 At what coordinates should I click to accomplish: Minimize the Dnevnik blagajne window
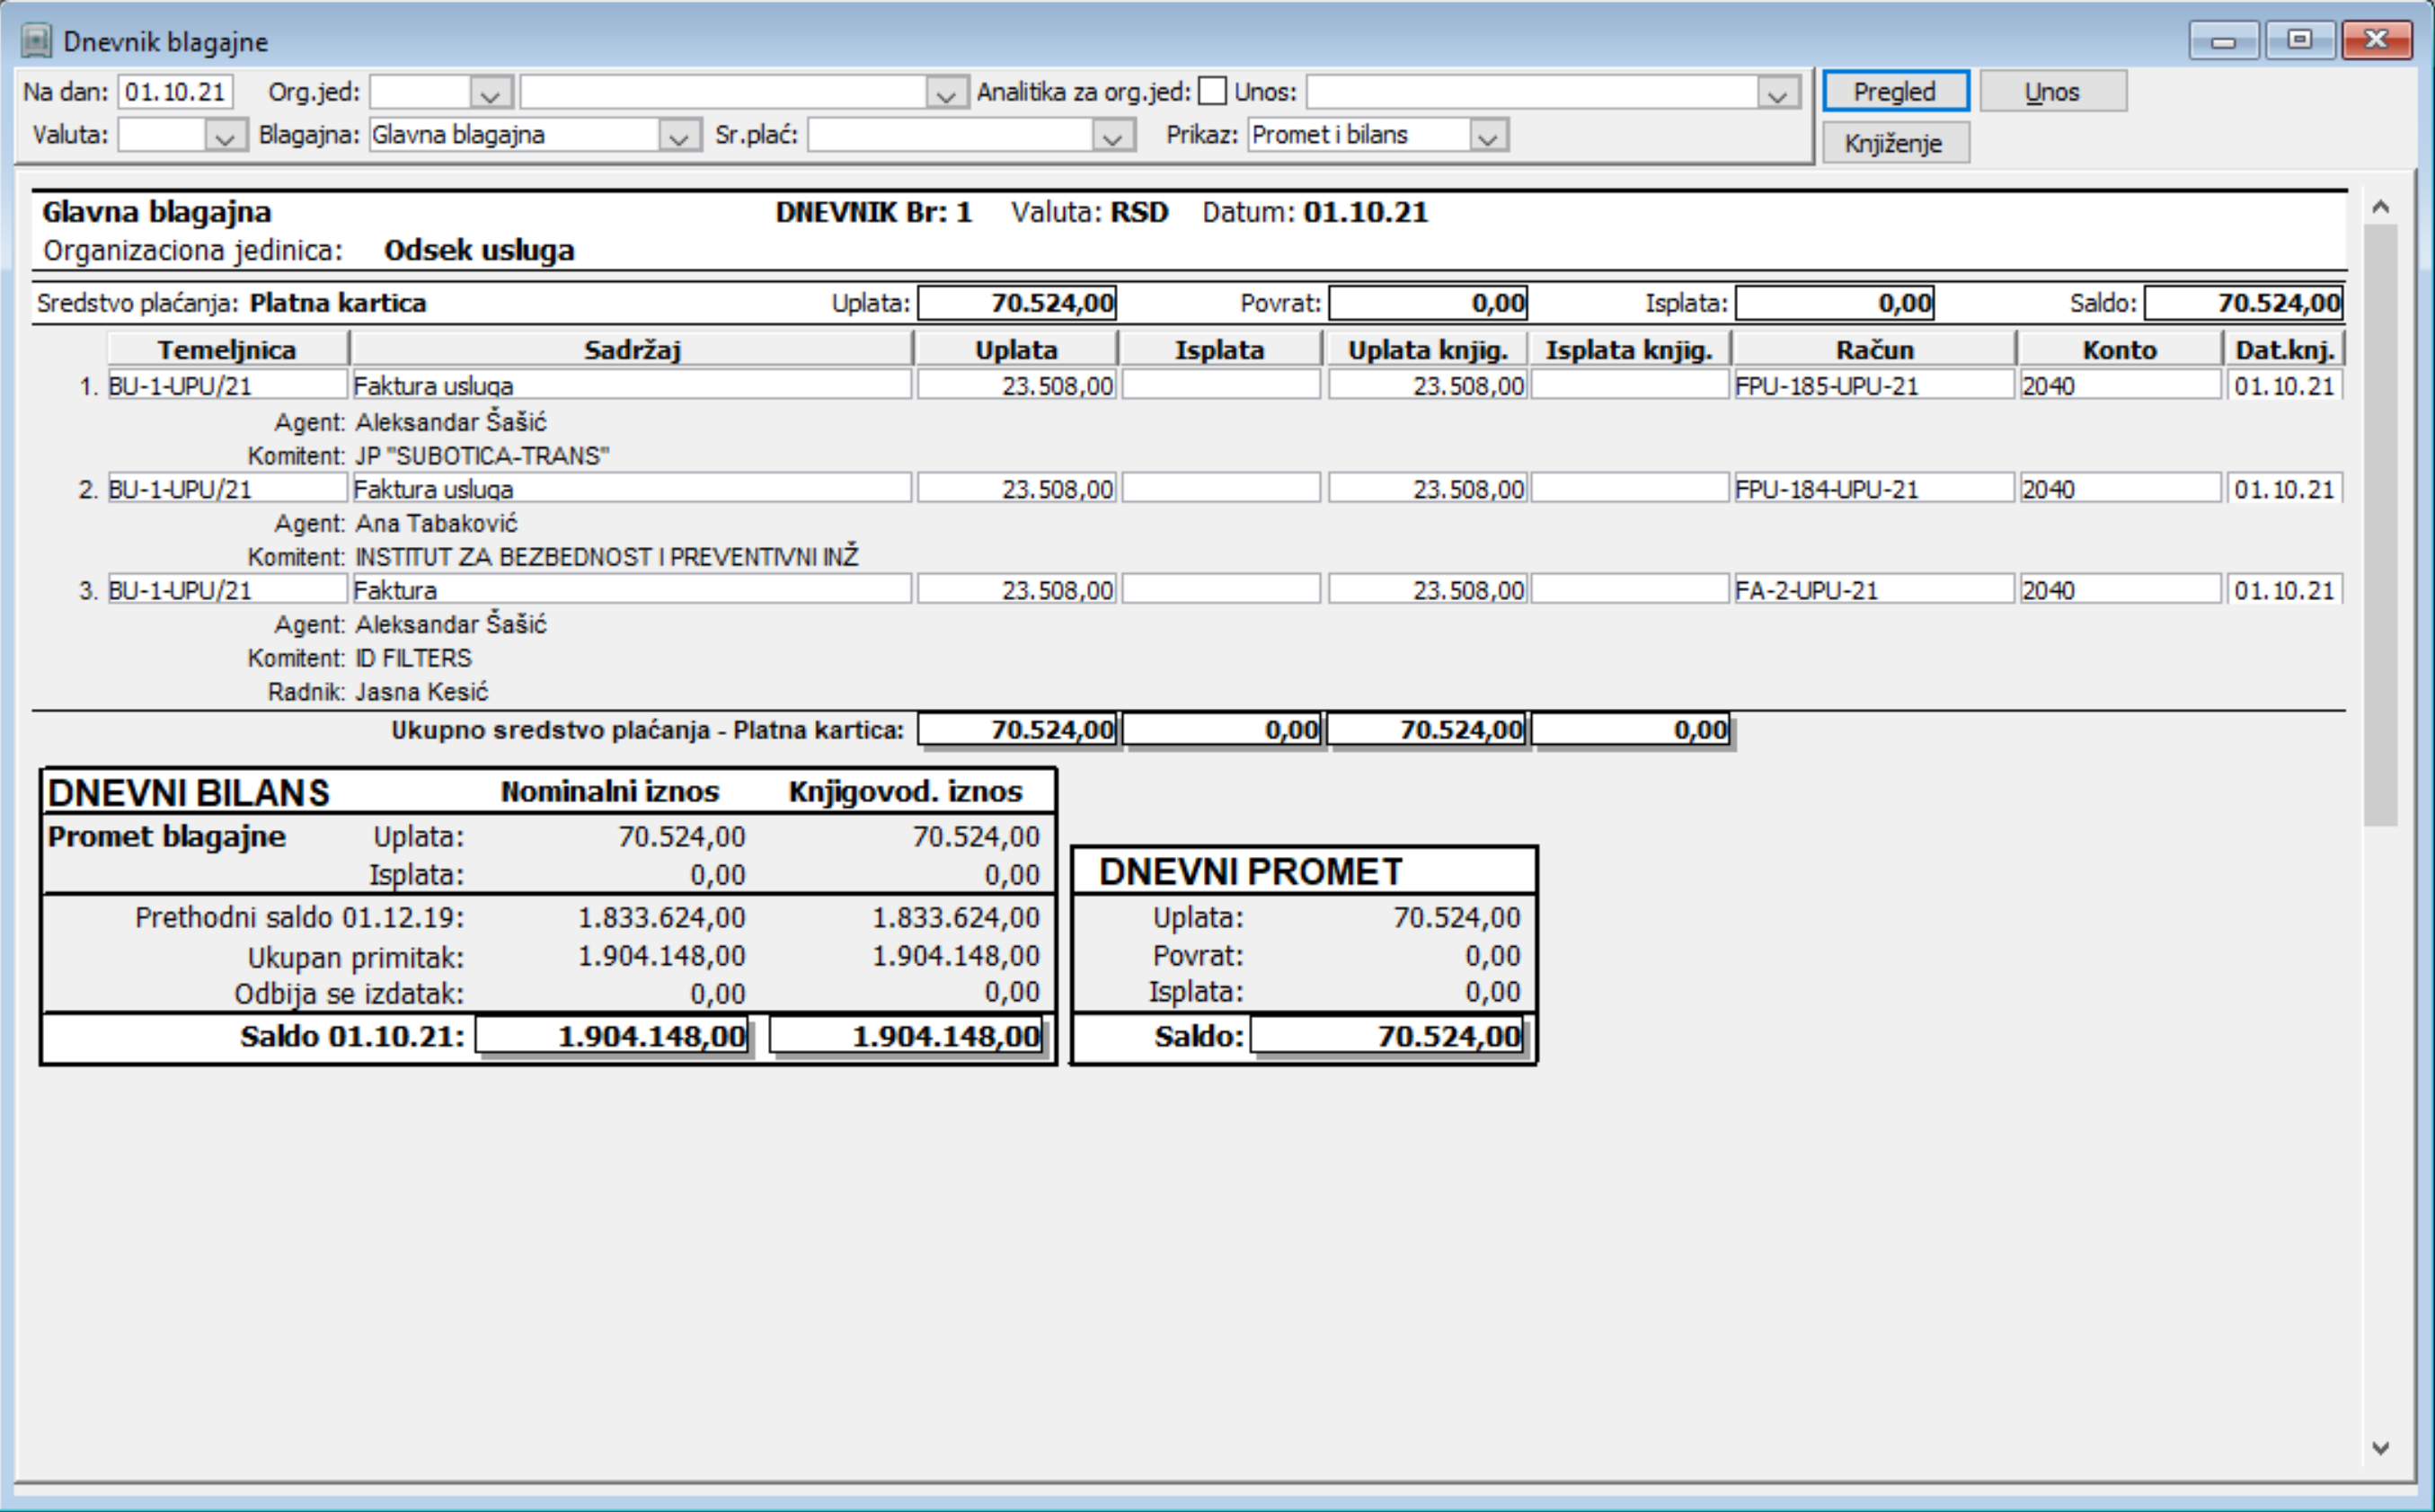tap(2223, 41)
